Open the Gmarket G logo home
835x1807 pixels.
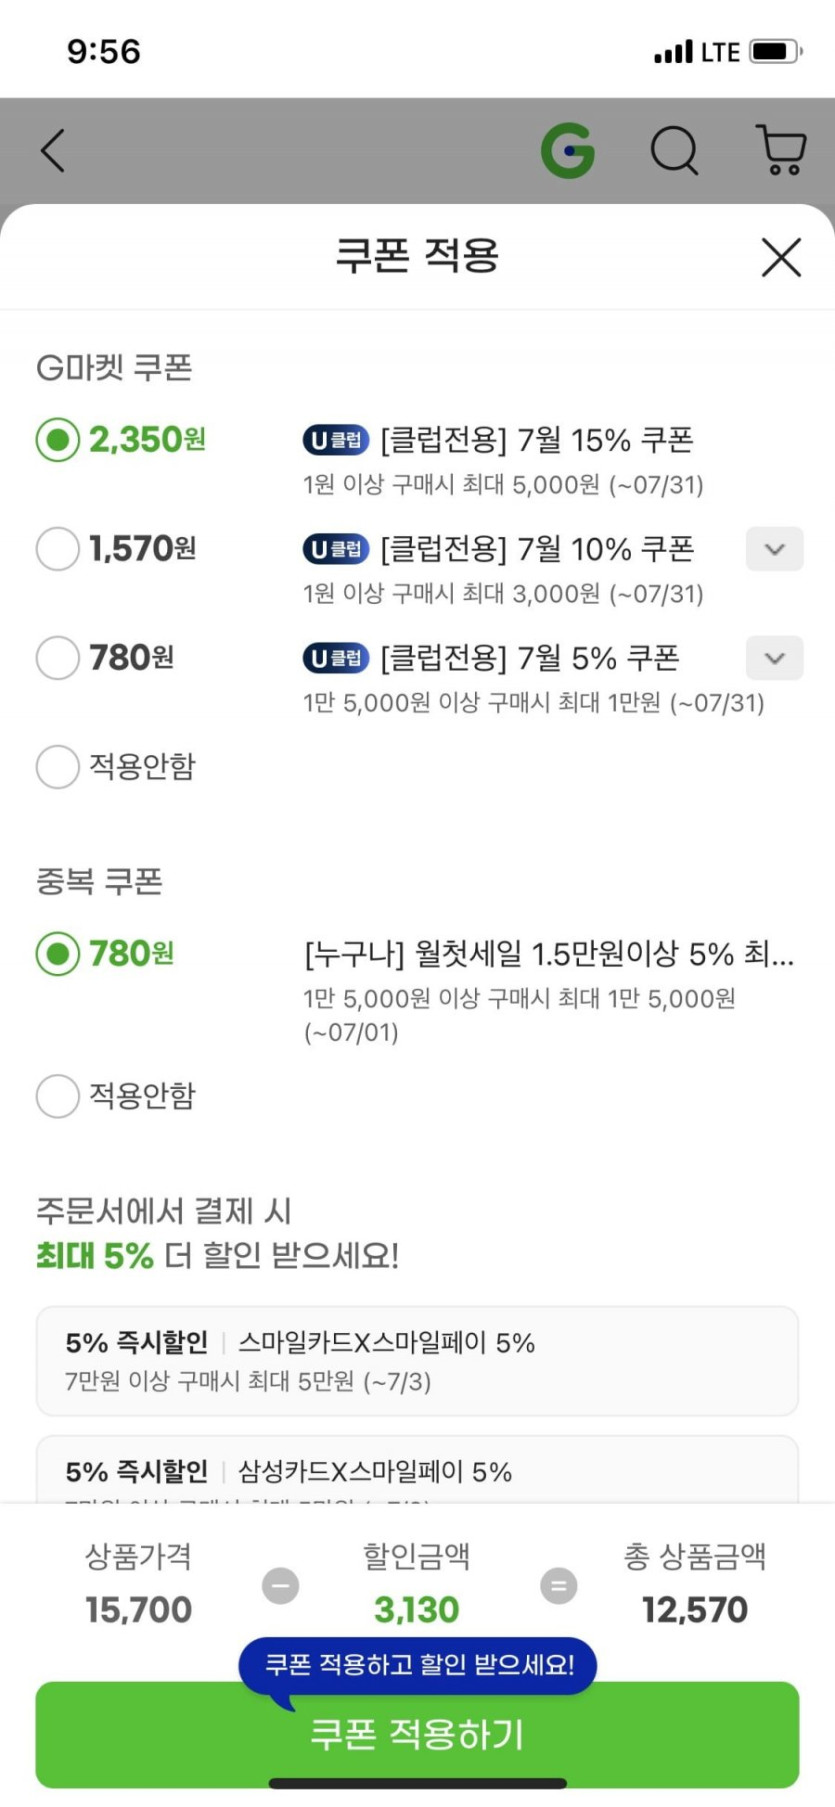tap(567, 151)
